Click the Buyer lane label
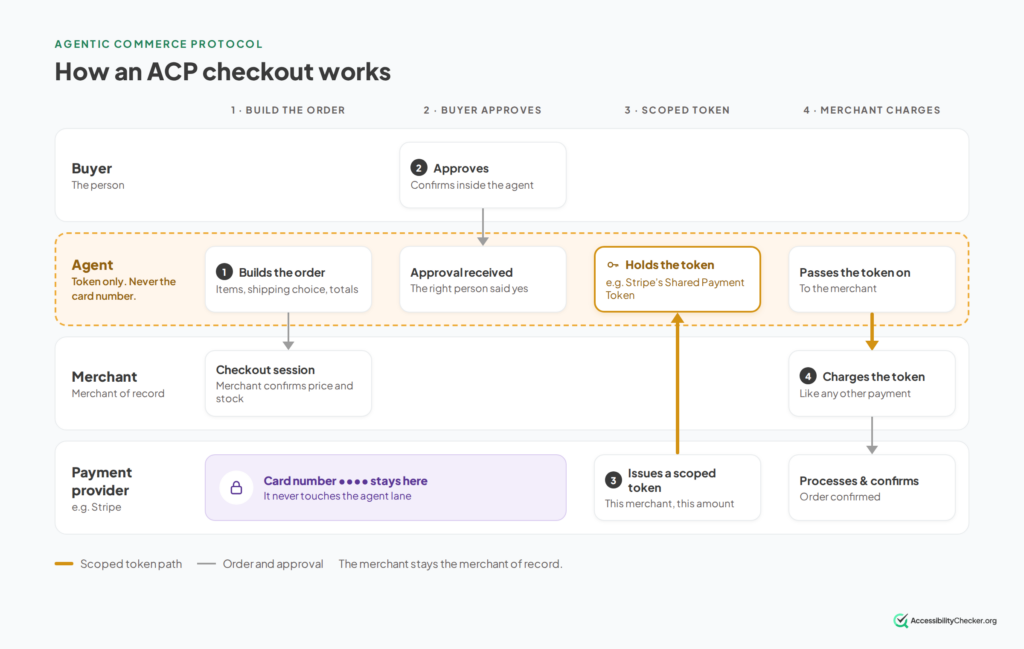Screen dimensions: 1024x649 point(92,168)
